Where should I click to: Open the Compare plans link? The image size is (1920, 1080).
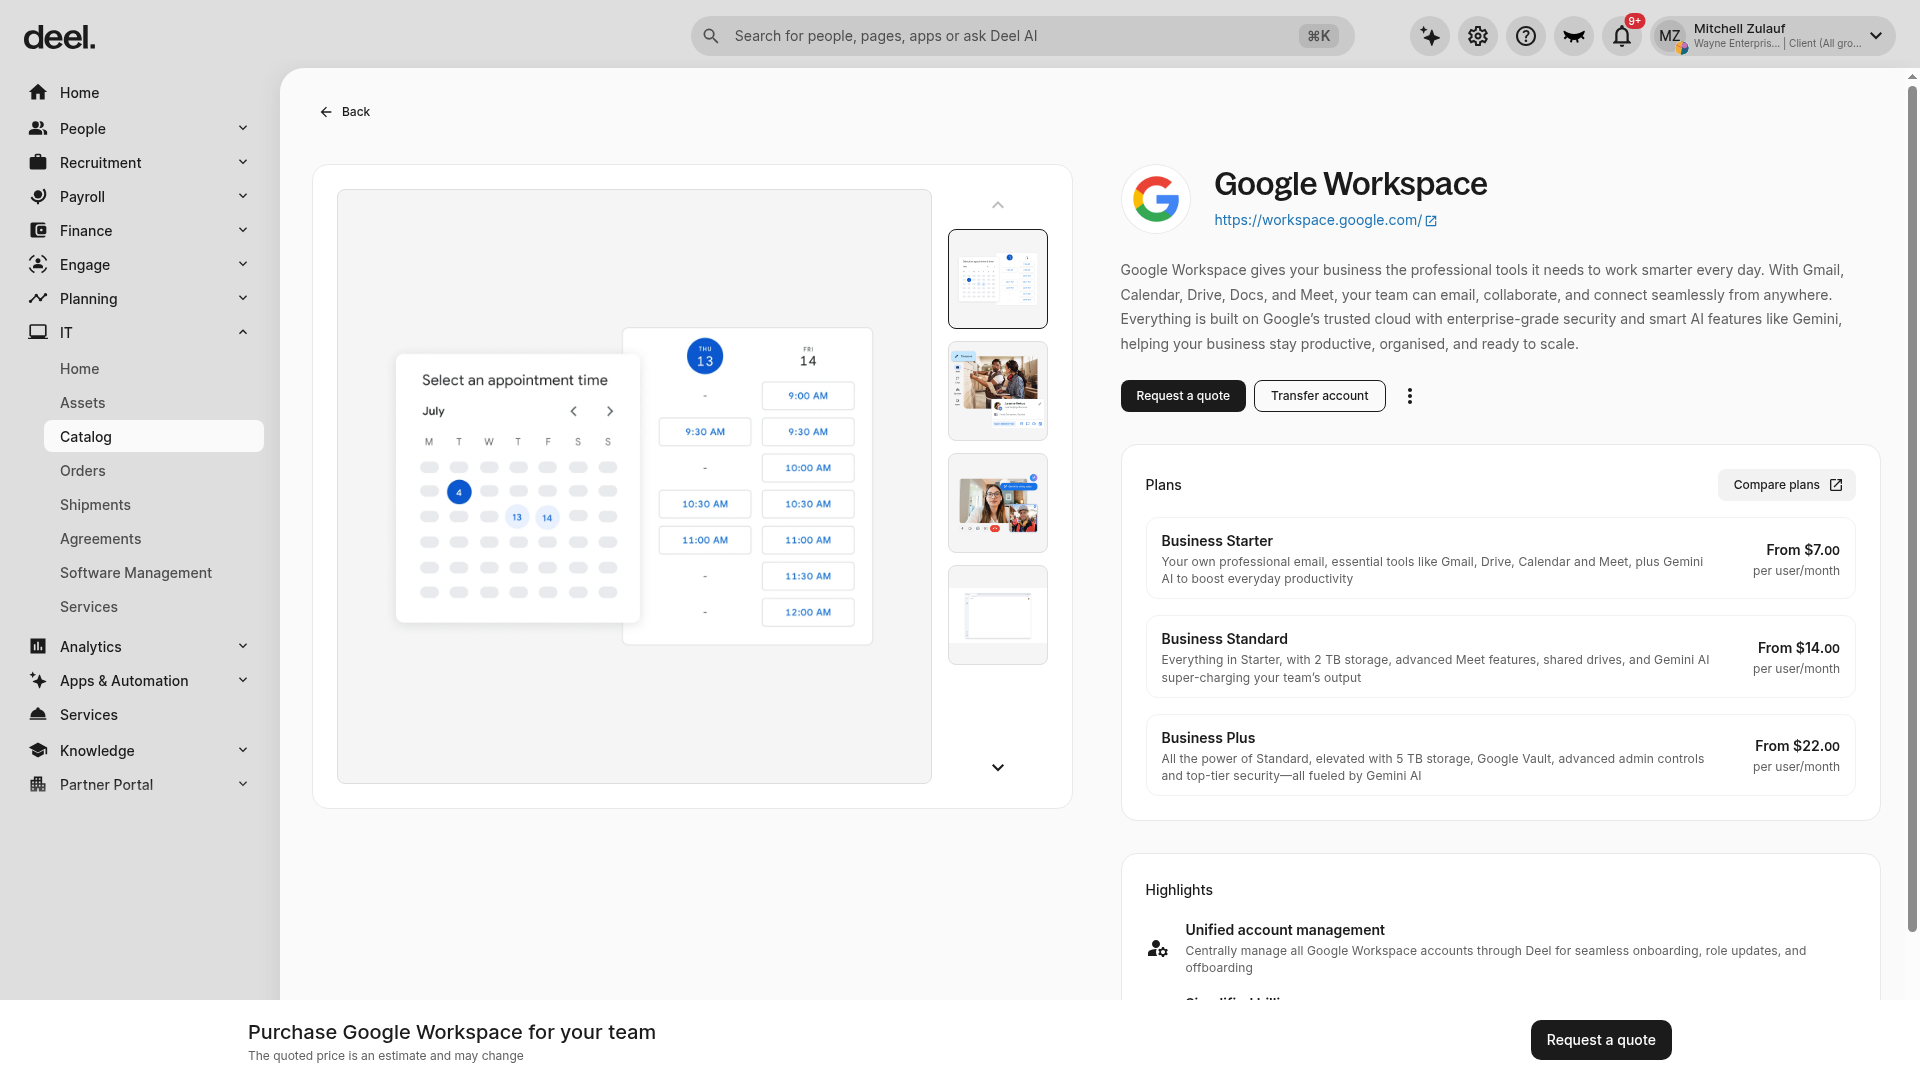pos(1787,485)
